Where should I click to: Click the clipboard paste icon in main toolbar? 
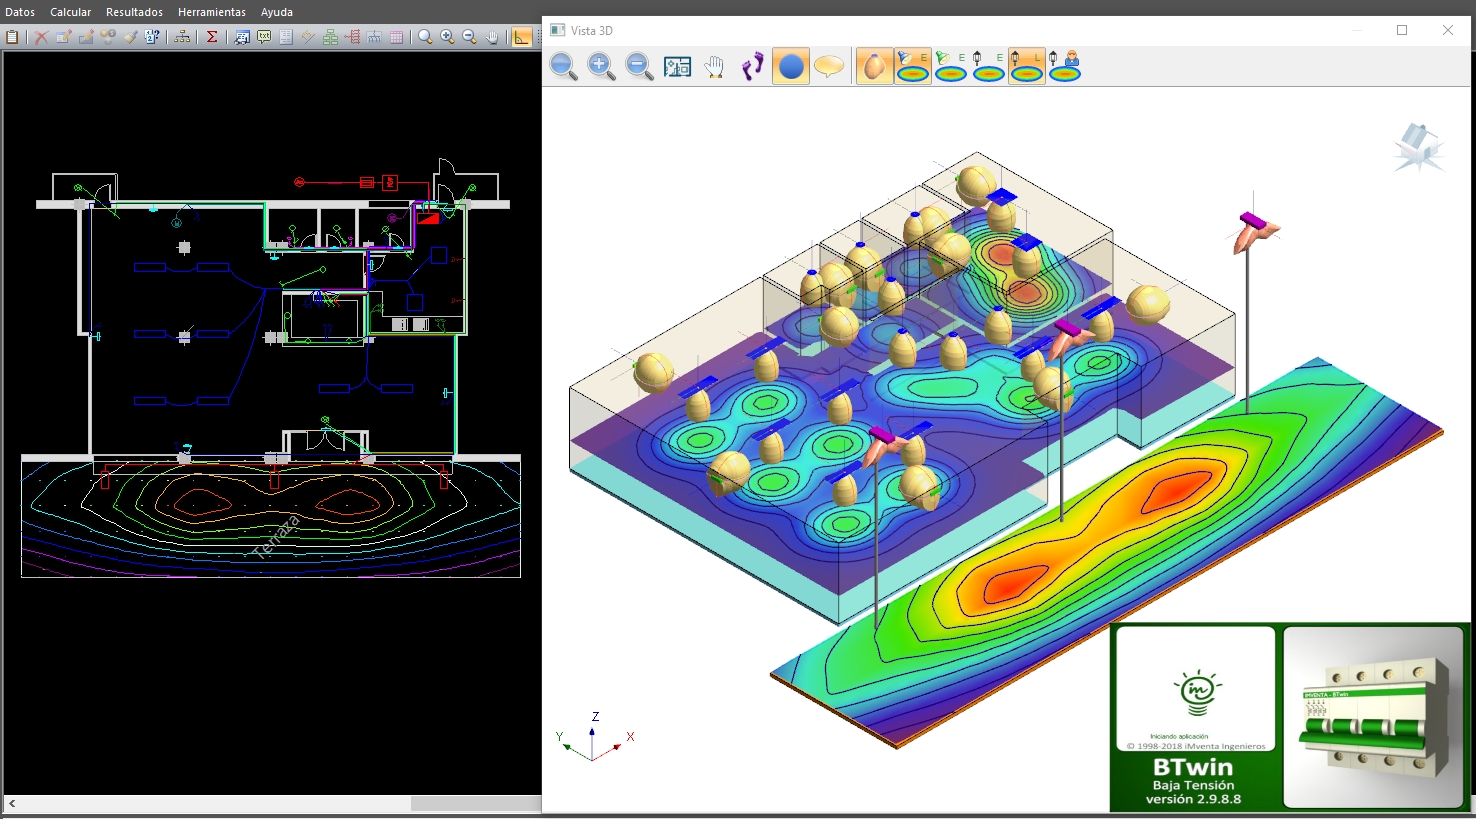[x=12, y=37]
